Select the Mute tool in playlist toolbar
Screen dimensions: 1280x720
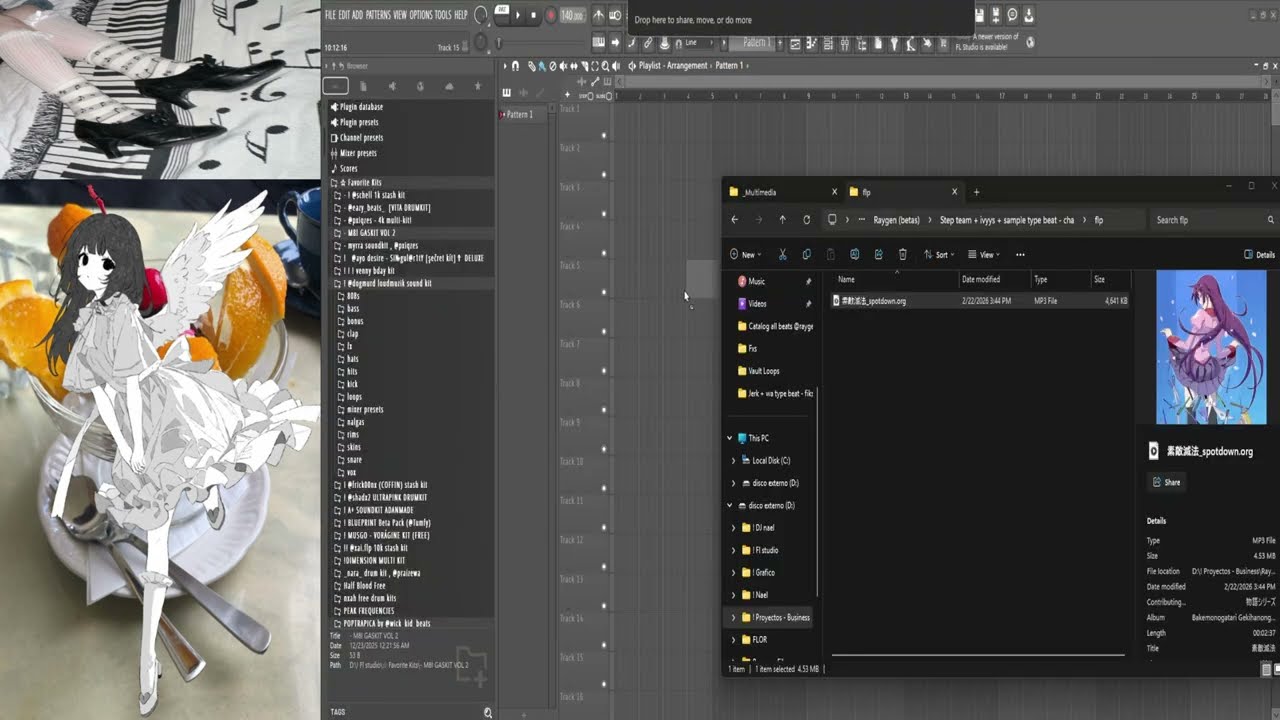pos(564,66)
